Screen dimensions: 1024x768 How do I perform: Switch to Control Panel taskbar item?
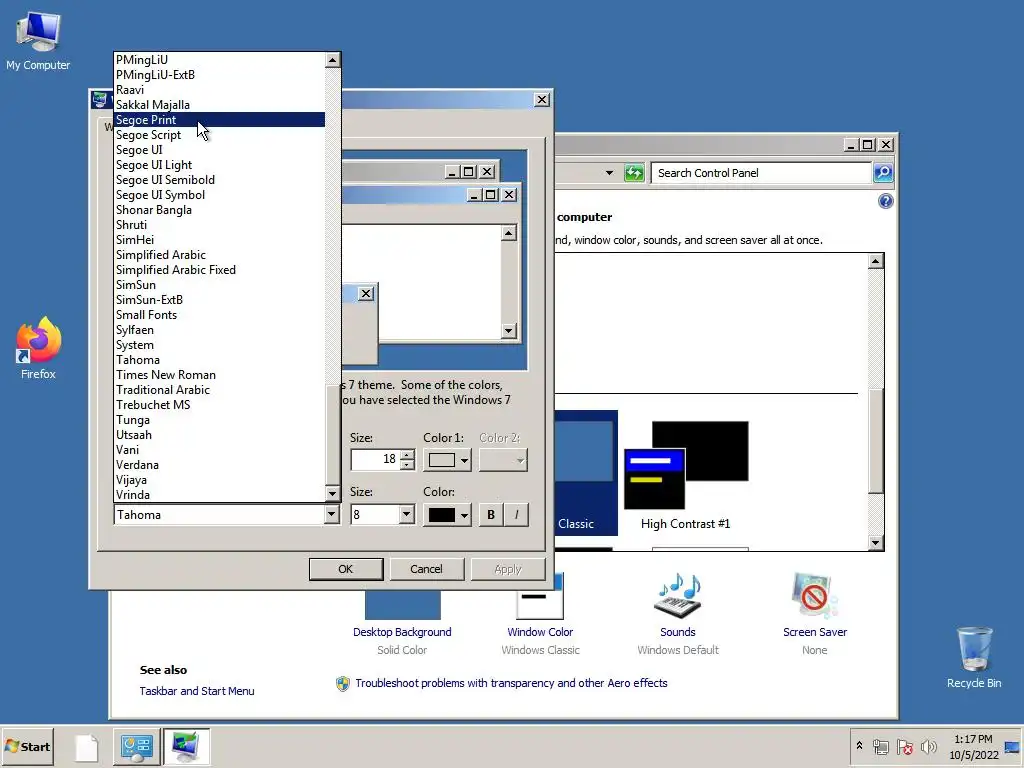(136, 747)
